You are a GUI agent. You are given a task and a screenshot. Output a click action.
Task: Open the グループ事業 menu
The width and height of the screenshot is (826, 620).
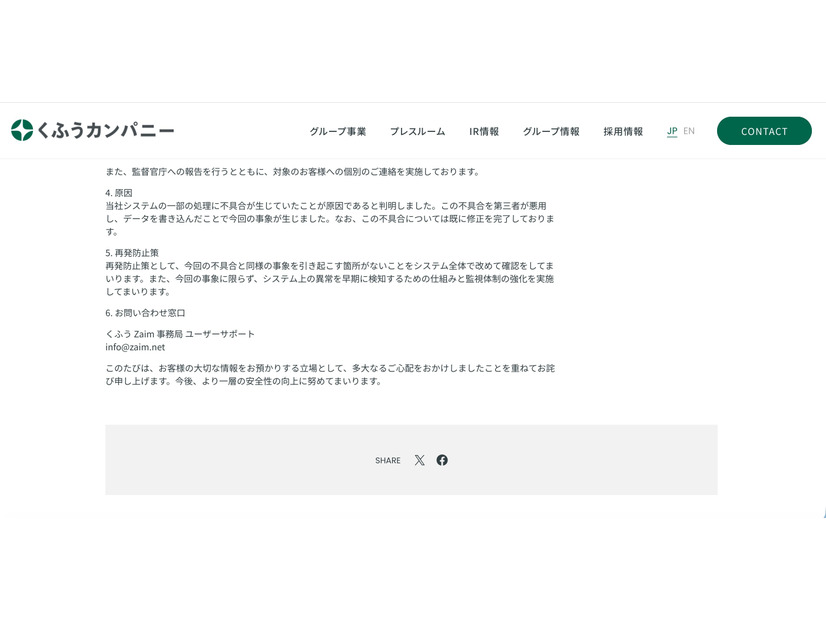tap(338, 131)
